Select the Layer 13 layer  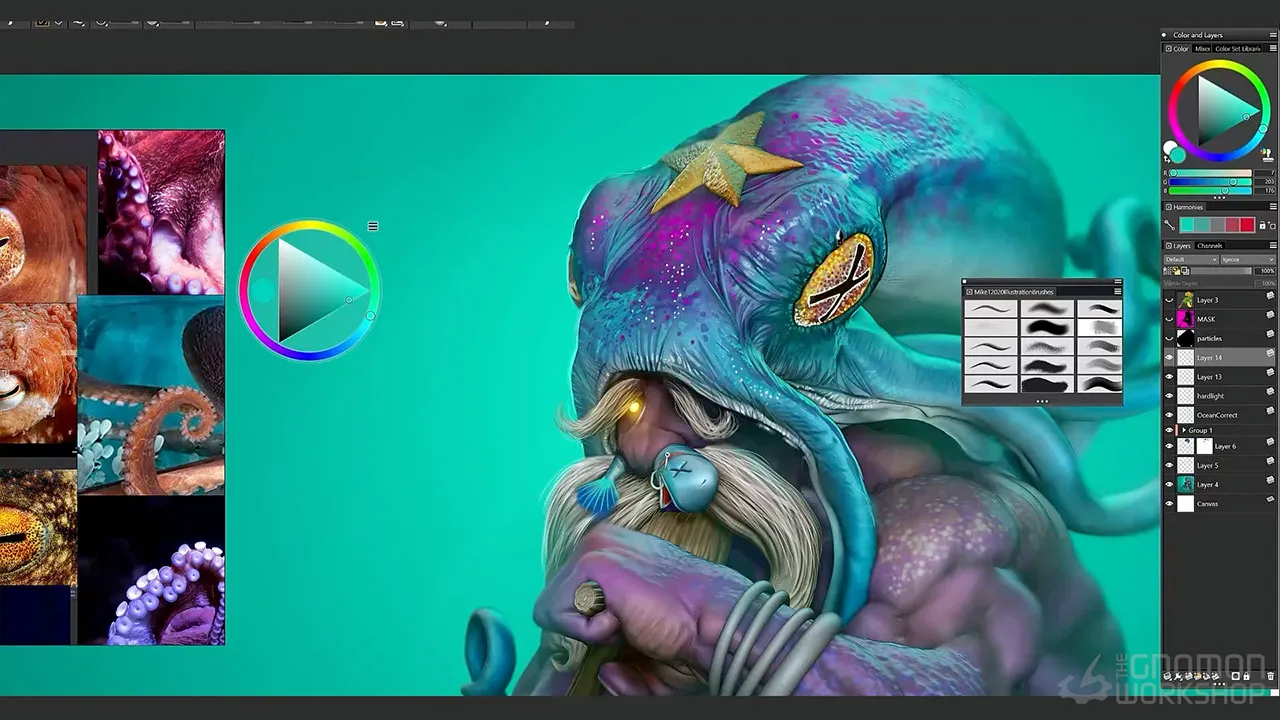[x=1220, y=377]
